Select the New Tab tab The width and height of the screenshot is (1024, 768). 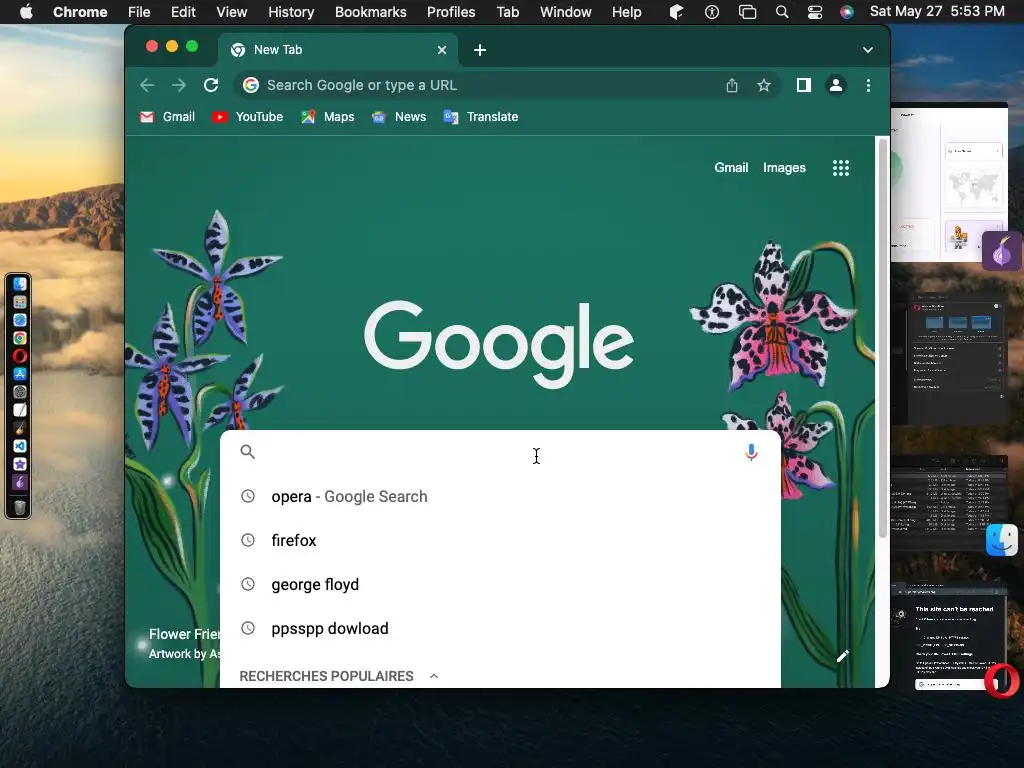338,50
